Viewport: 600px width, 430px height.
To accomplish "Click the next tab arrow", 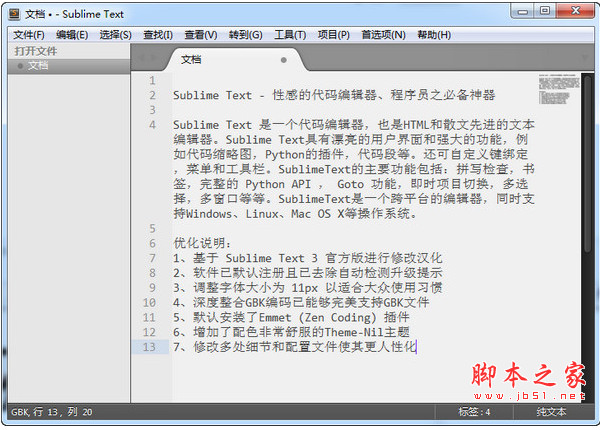I will [154, 59].
